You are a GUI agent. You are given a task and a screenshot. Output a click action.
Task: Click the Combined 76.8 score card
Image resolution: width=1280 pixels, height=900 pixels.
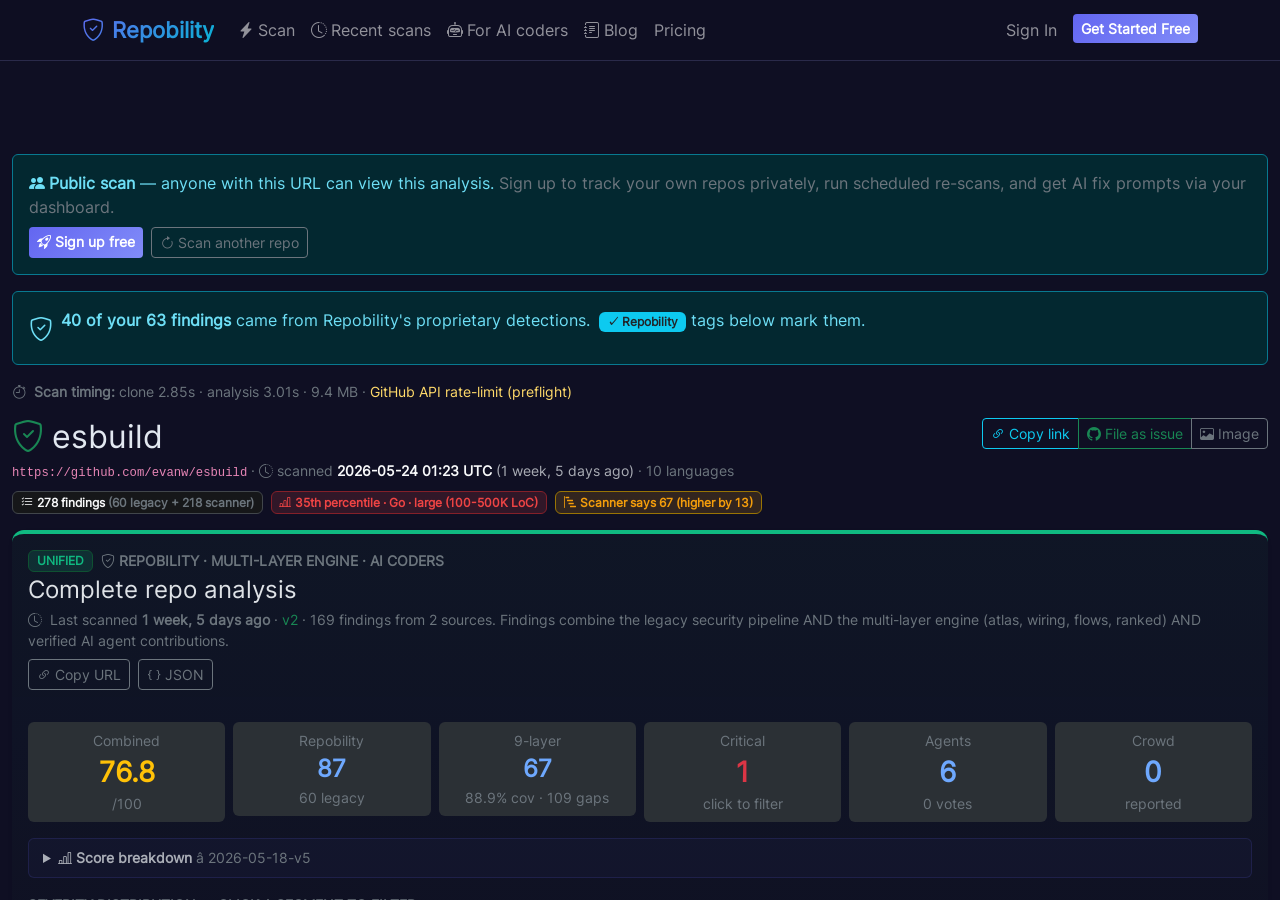click(x=126, y=772)
